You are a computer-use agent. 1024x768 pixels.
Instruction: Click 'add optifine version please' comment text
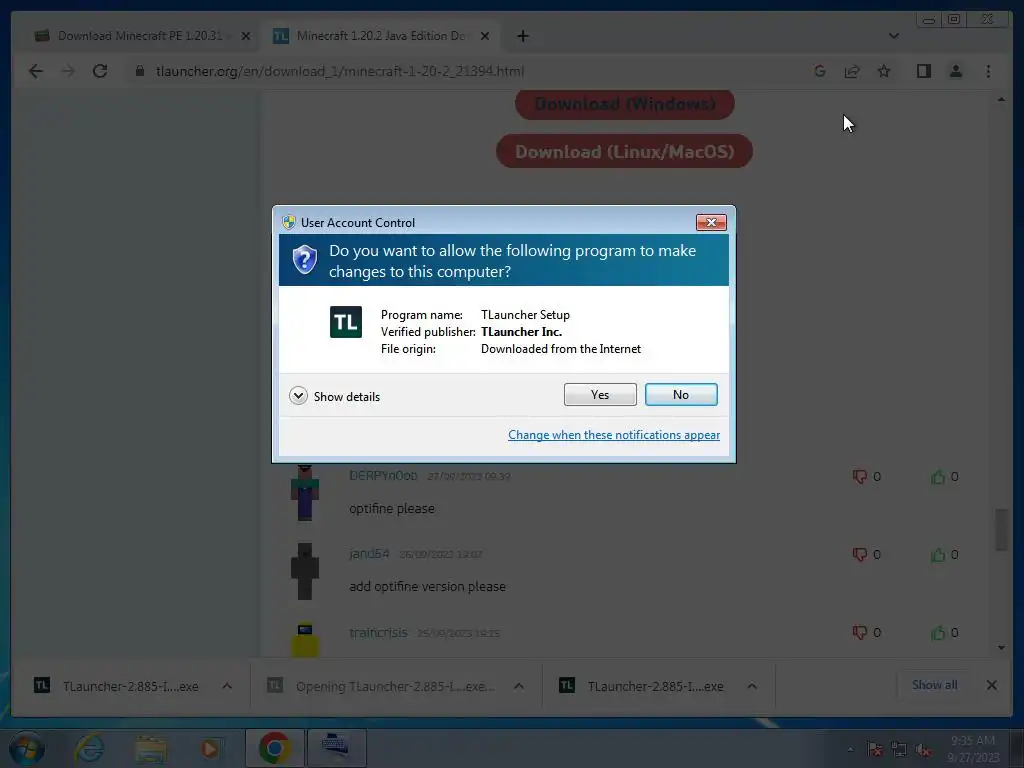(427, 586)
